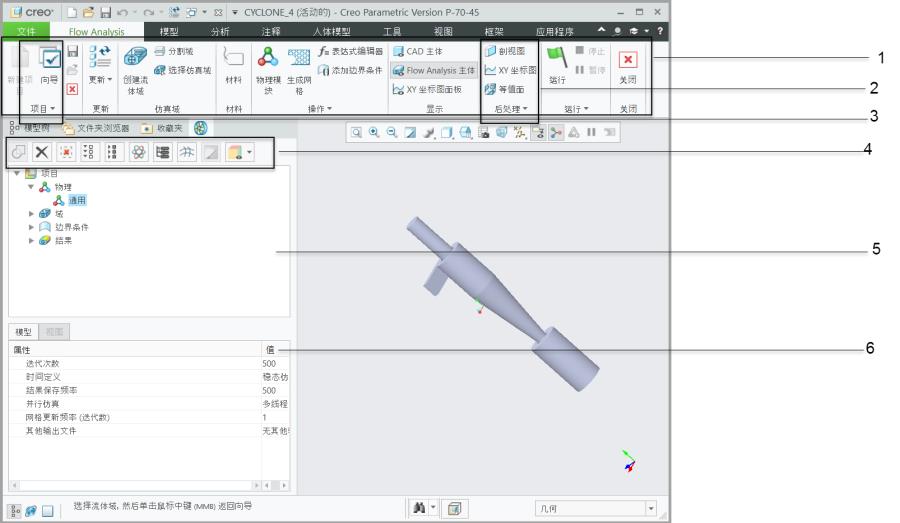Click the 添加边界条件 add boundary condition button
This screenshot has height=523, width=900.
tap(350, 70)
